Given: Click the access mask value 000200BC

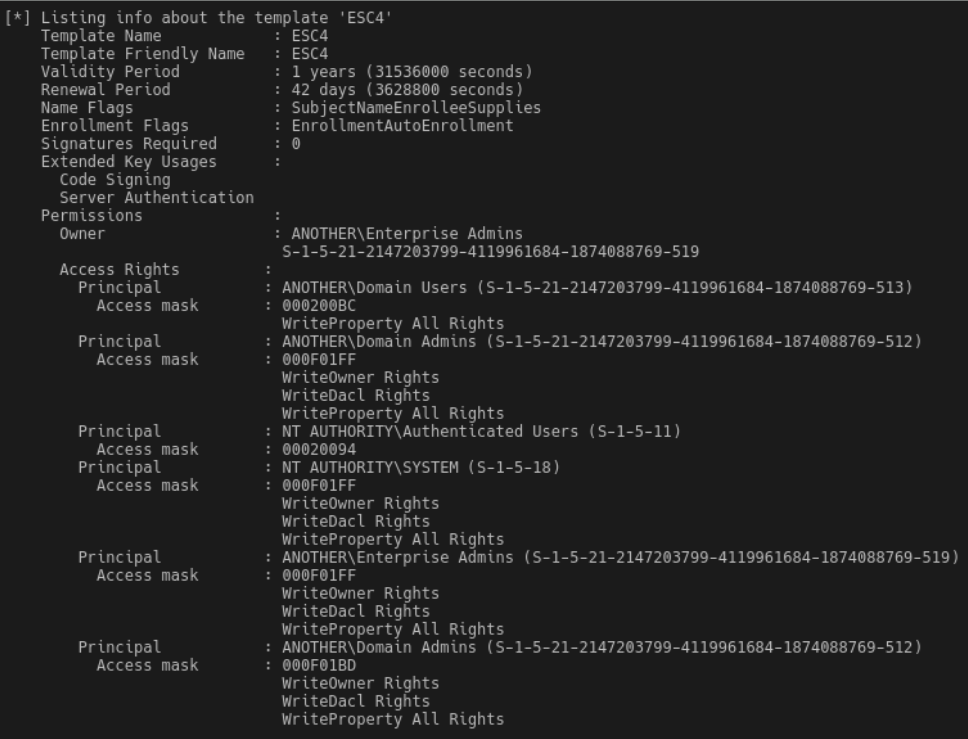Looking at the screenshot, I should (x=319, y=306).
